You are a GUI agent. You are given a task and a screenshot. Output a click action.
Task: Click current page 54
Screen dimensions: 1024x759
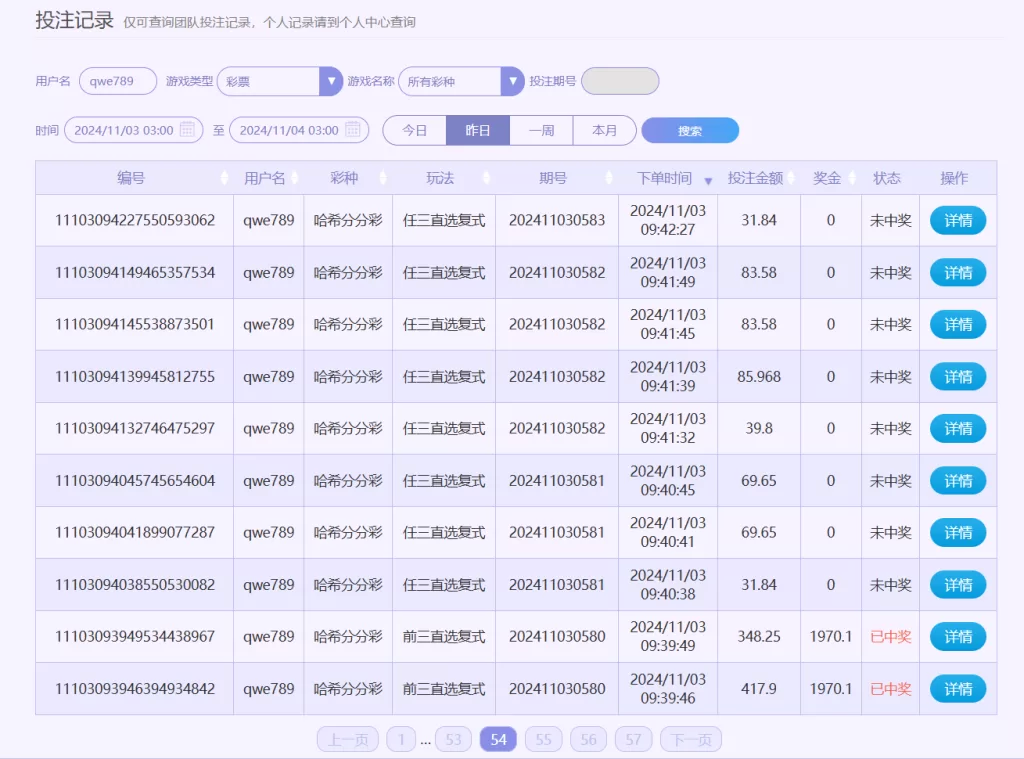coord(498,739)
